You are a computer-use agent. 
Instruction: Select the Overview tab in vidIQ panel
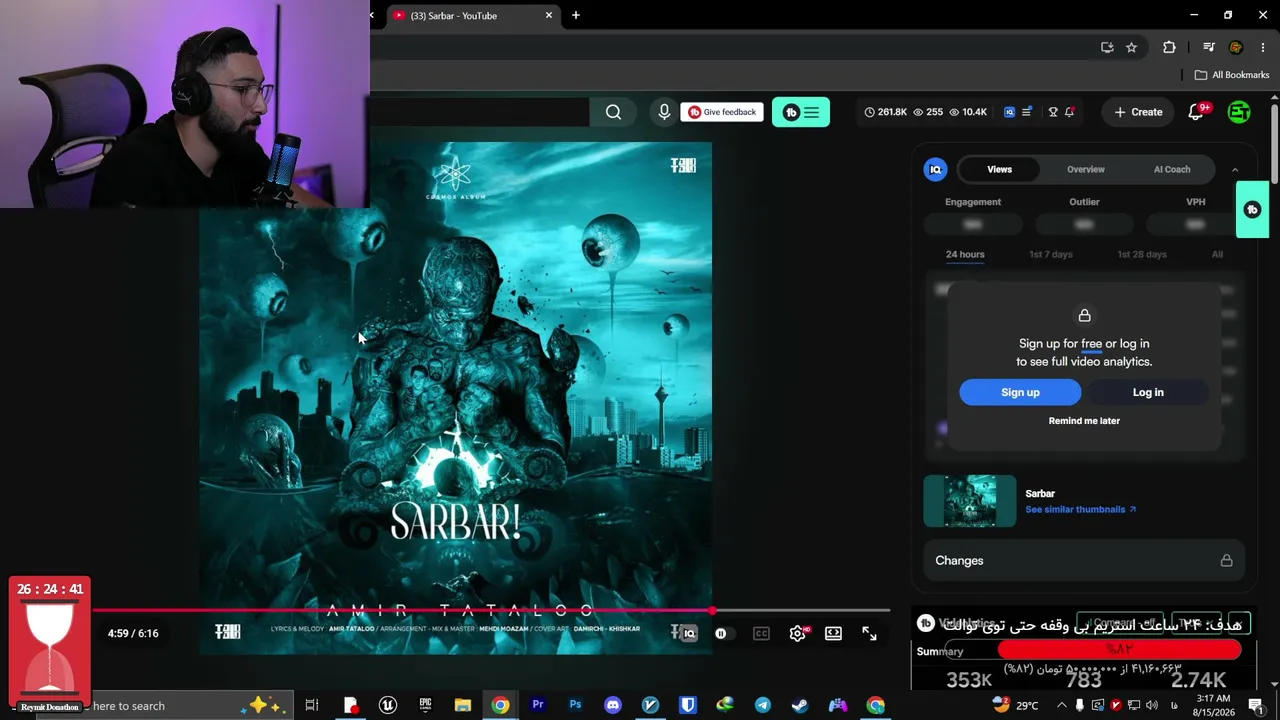tap(1085, 169)
